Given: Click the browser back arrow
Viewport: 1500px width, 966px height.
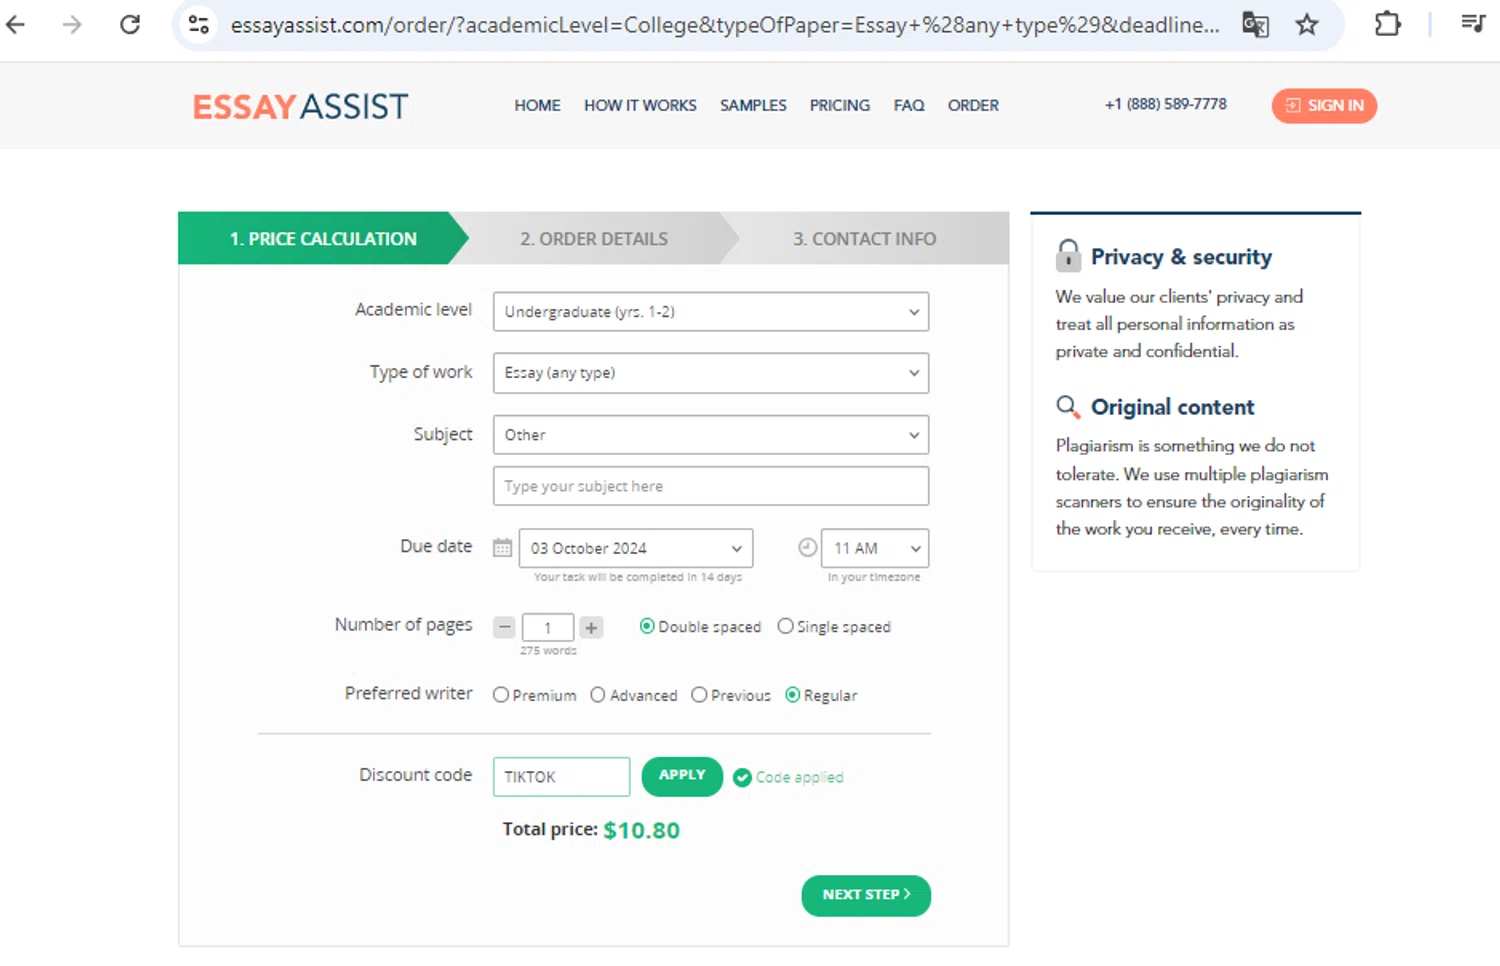Looking at the screenshot, I should click(16, 24).
